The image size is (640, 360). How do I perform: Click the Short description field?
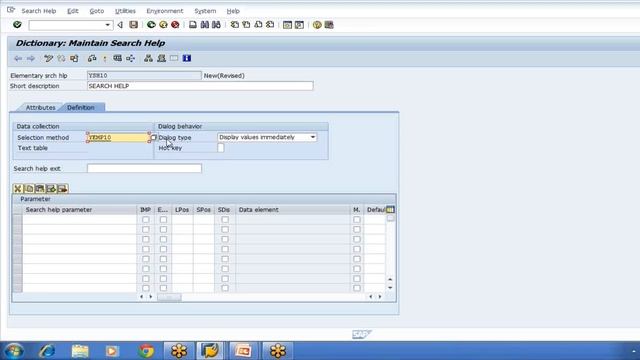[x=200, y=86]
